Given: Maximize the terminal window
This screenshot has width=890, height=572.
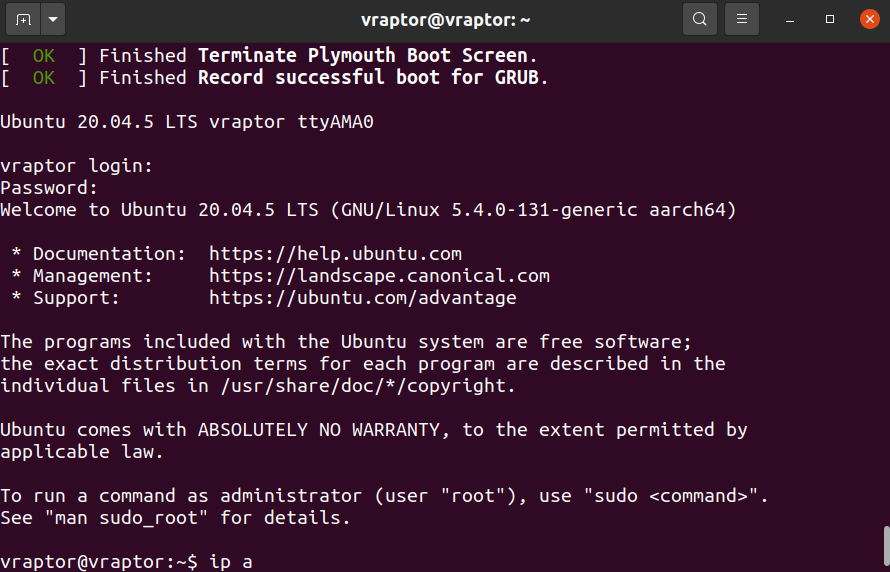Looking at the screenshot, I should click(x=830, y=19).
